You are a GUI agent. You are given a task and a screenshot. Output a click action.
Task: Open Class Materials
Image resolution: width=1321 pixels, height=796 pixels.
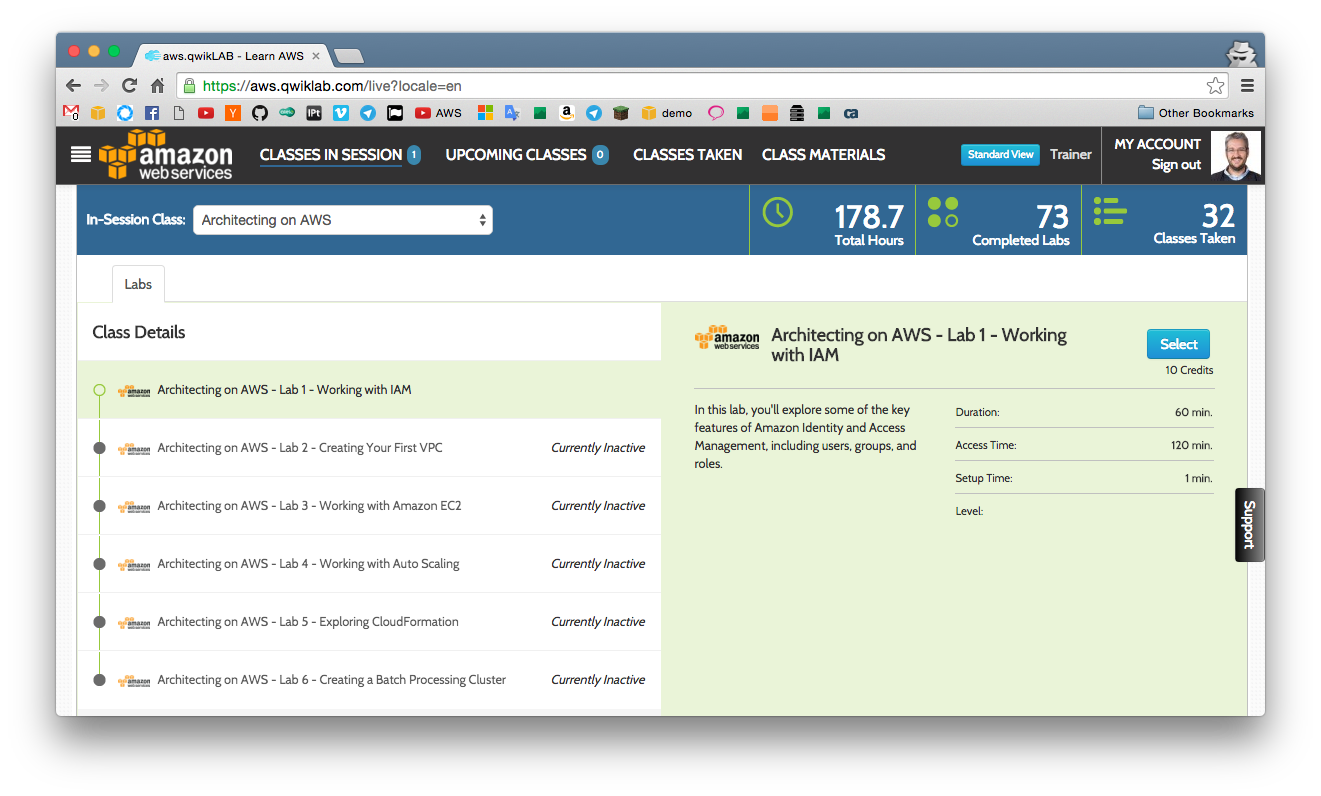point(823,155)
